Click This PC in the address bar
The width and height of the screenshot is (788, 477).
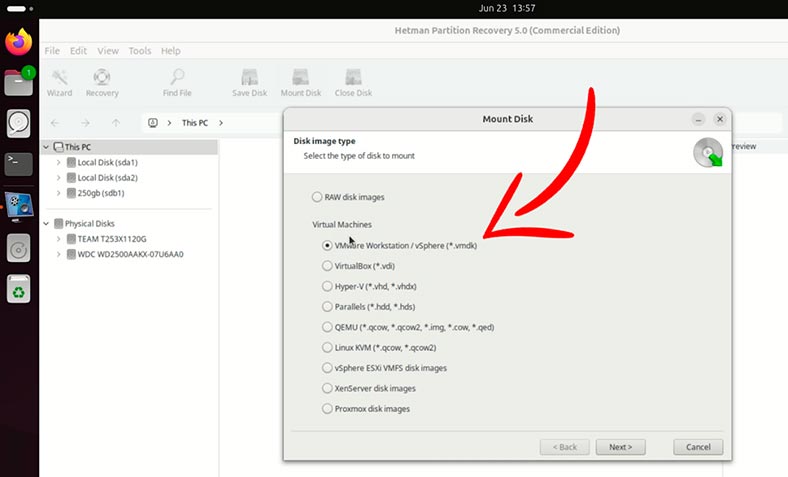[194, 123]
